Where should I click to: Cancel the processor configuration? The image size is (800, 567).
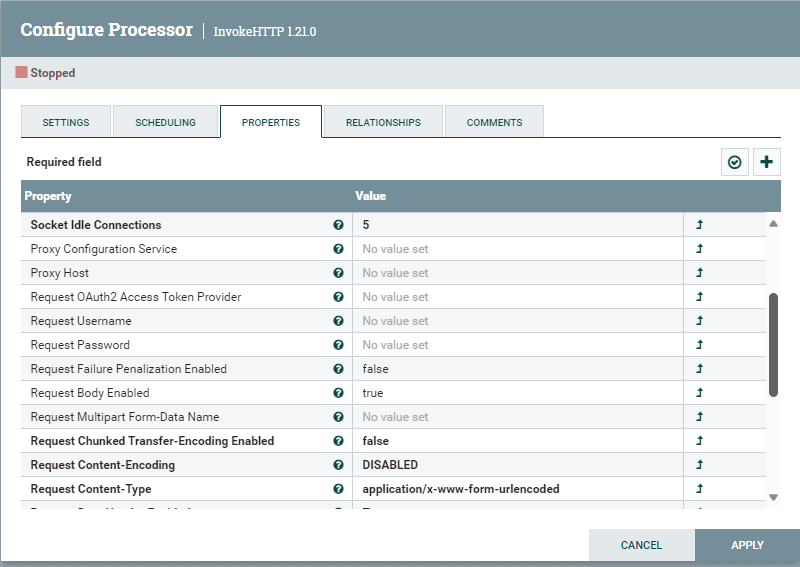[x=641, y=545]
